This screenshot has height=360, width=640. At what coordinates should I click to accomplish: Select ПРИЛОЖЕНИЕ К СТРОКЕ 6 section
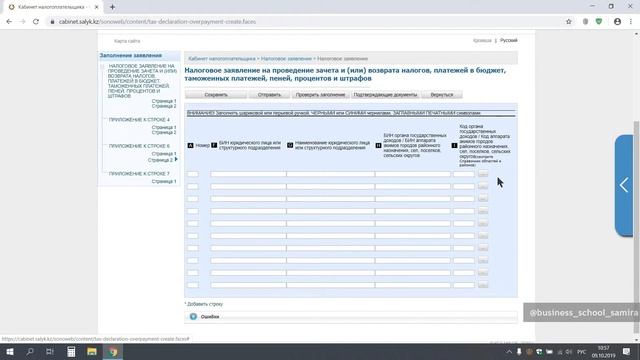(x=139, y=146)
